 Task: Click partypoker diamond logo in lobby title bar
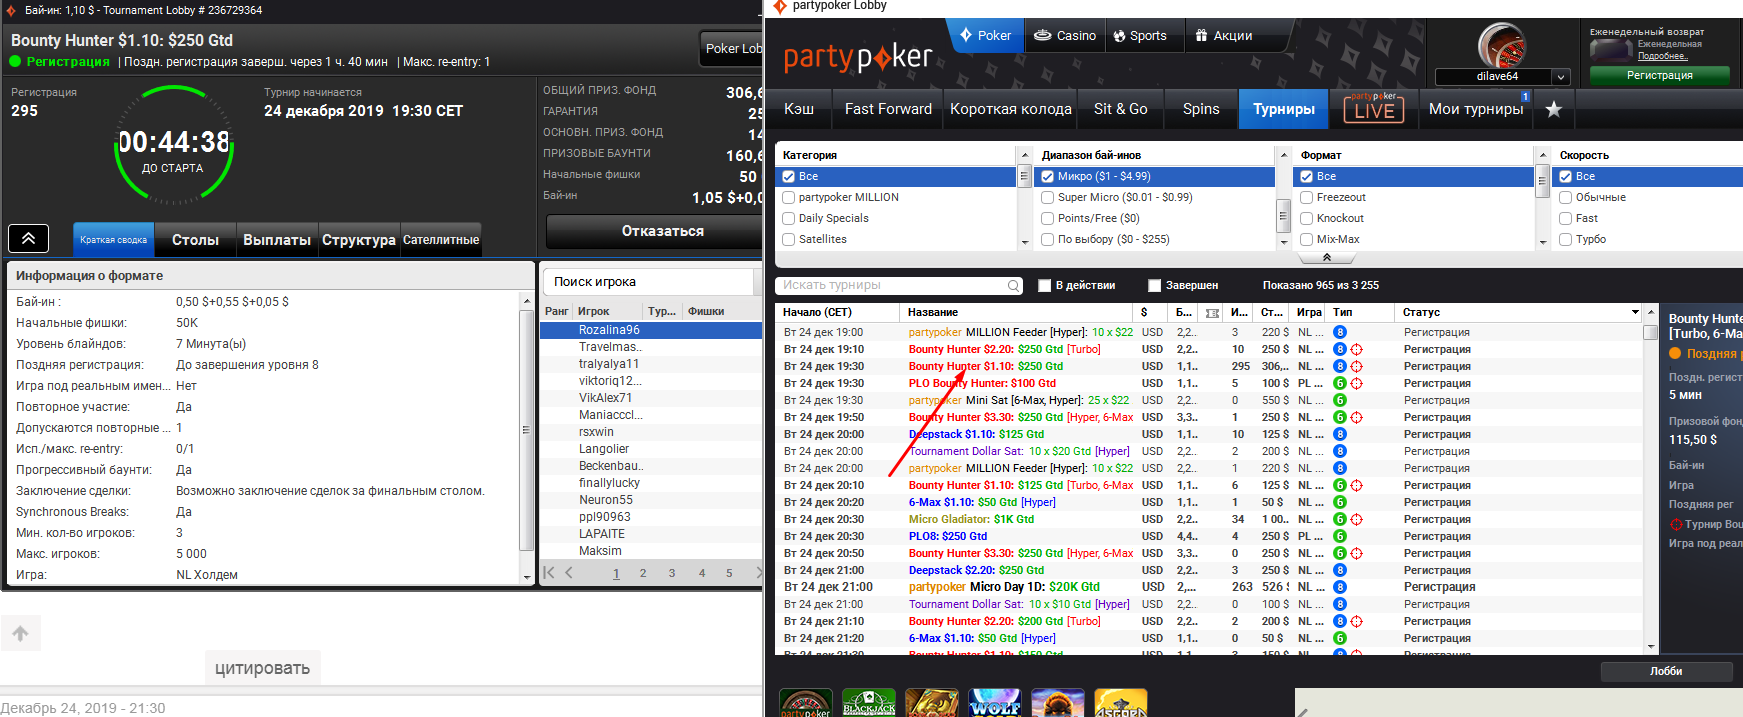pos(780,7)
